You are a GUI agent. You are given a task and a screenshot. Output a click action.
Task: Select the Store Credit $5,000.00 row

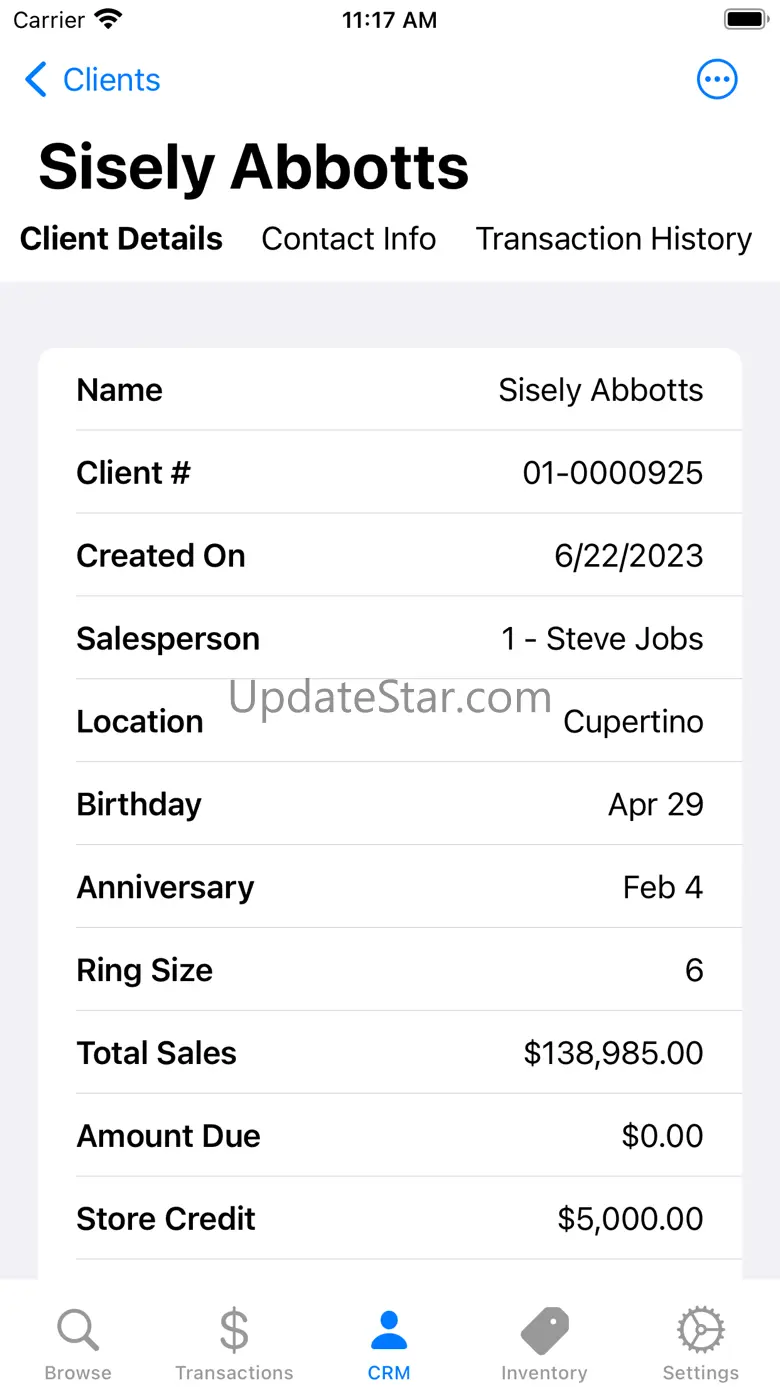pos(390,1218)
